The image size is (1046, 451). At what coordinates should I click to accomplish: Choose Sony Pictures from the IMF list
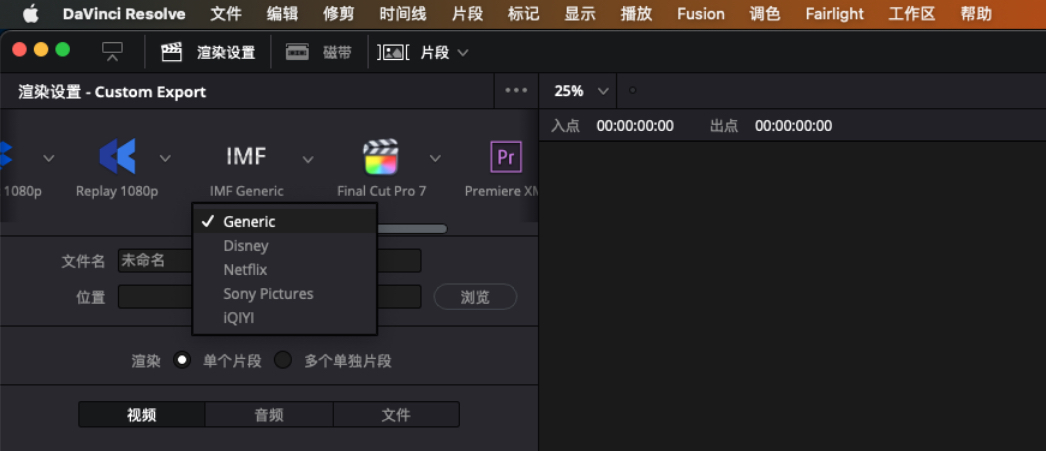click(x=285, y=294)
